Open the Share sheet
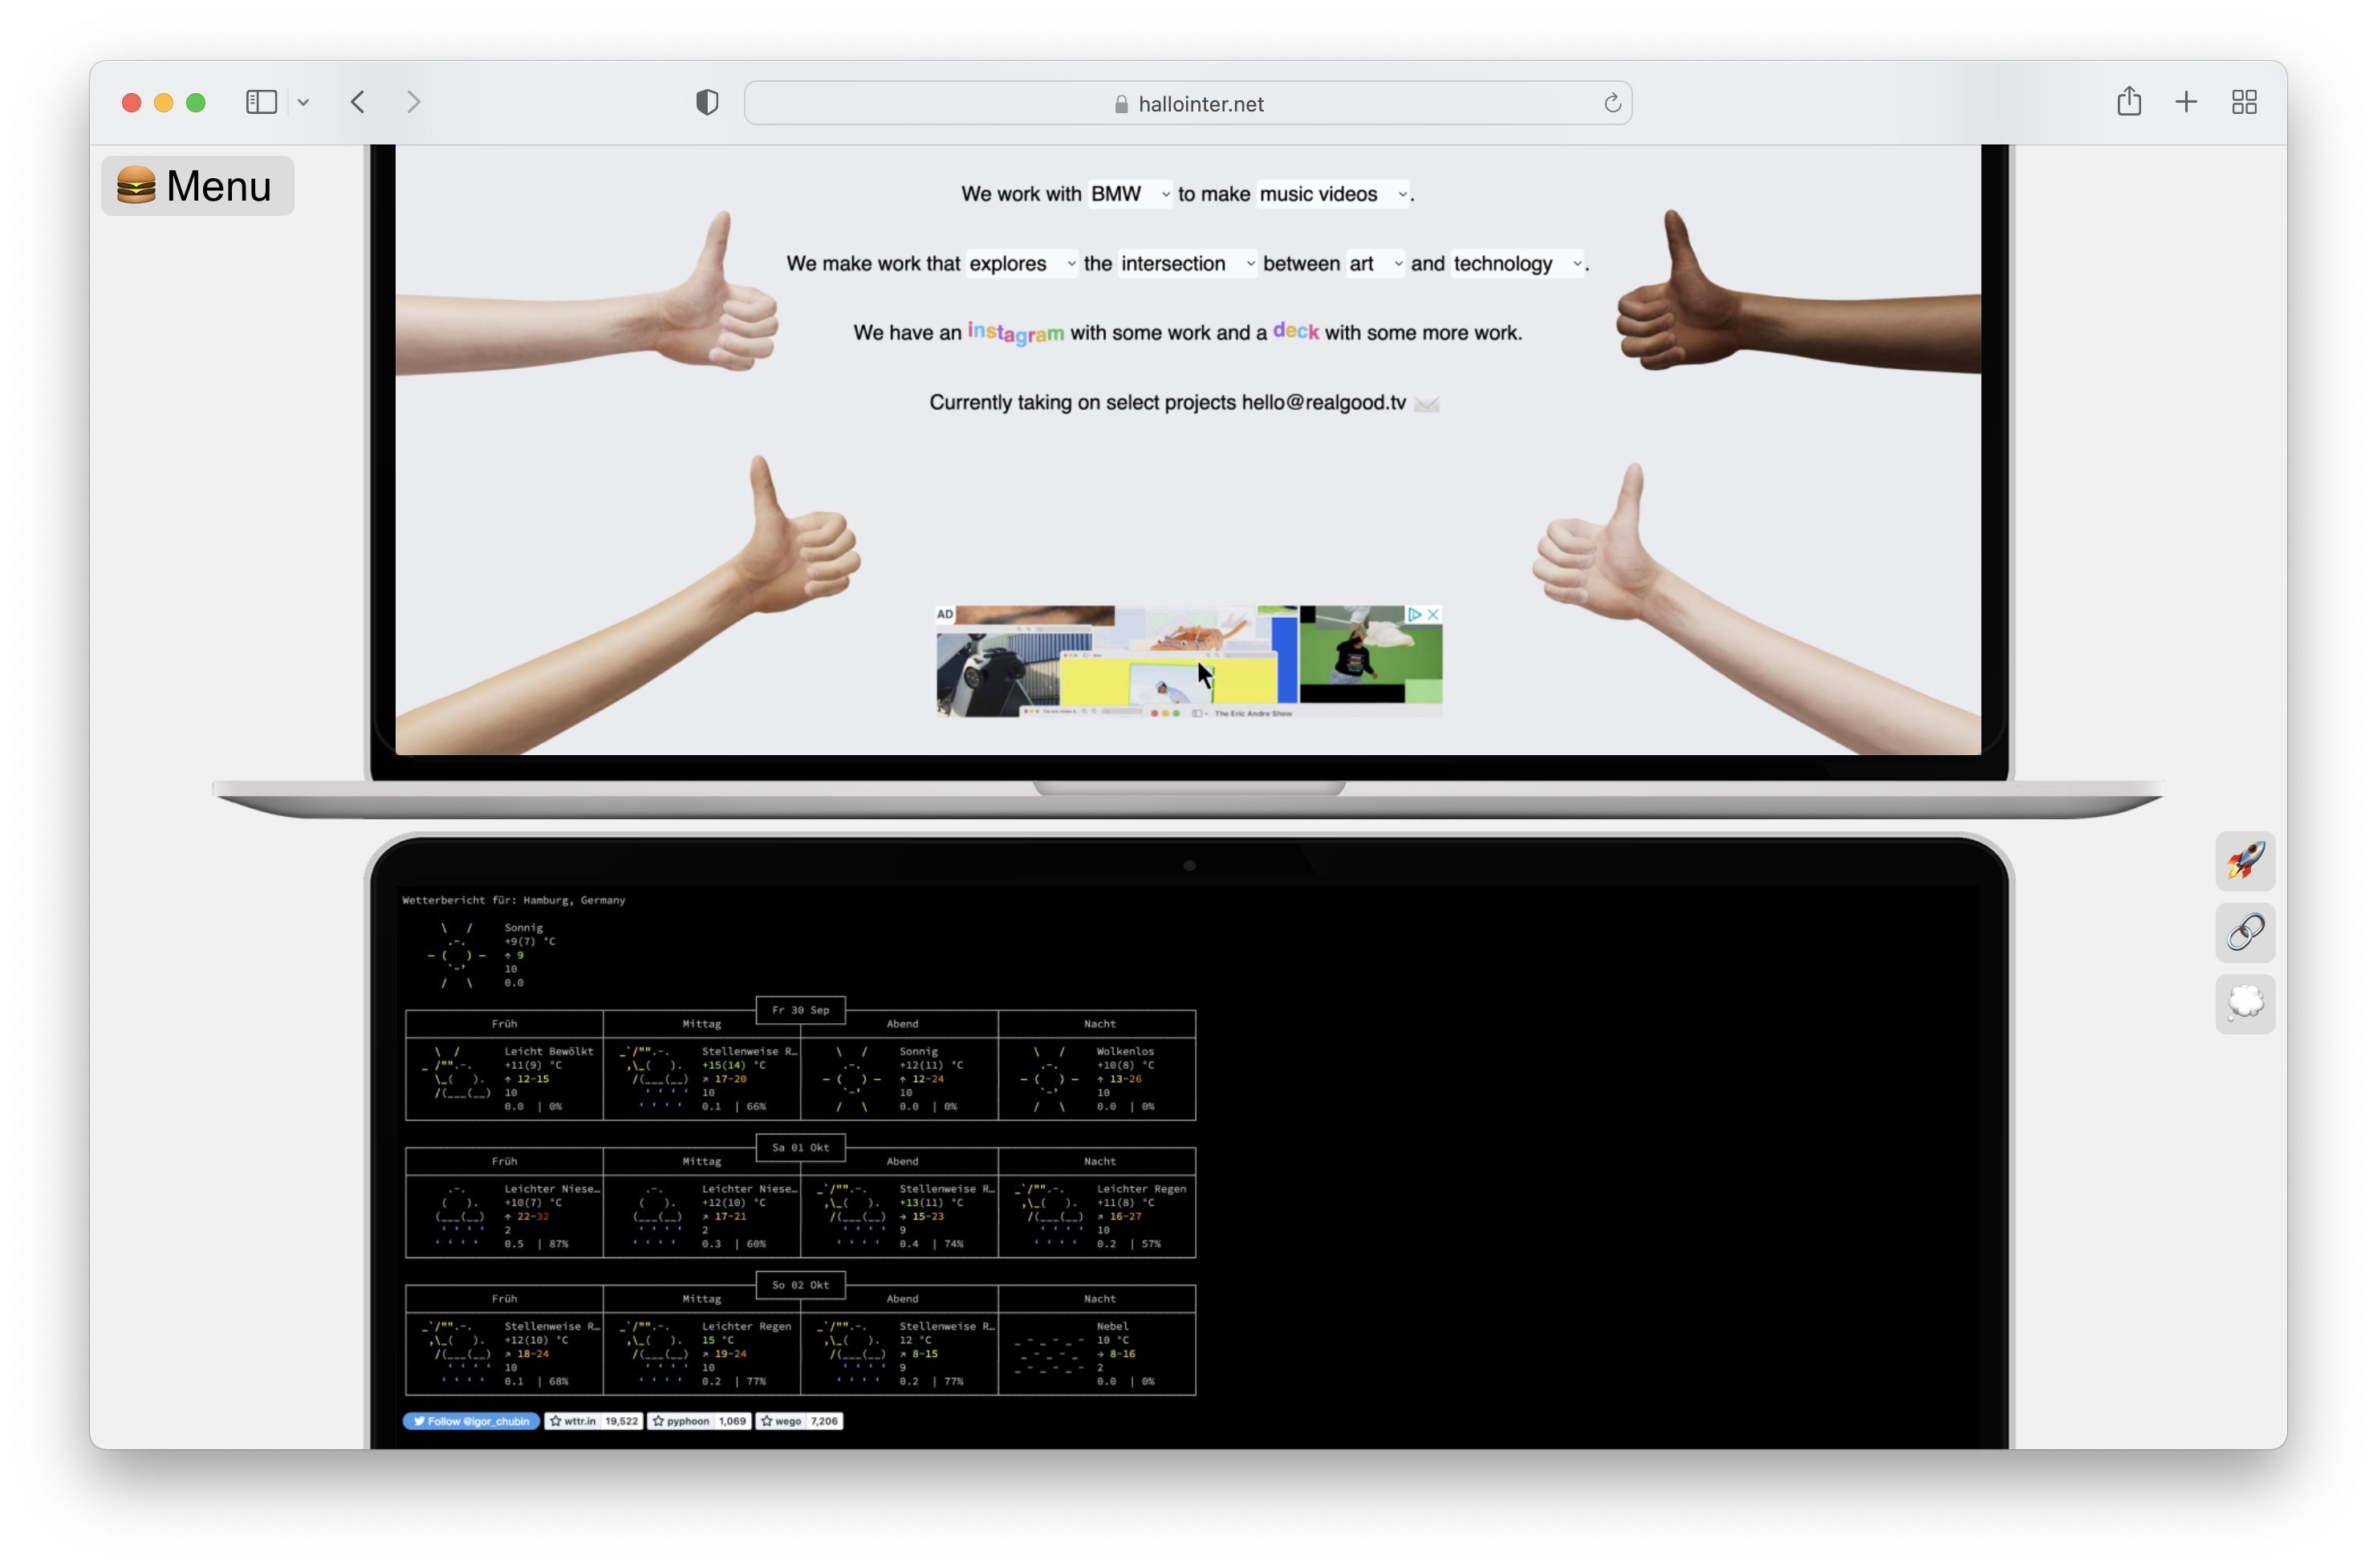 pos(2129,101)
